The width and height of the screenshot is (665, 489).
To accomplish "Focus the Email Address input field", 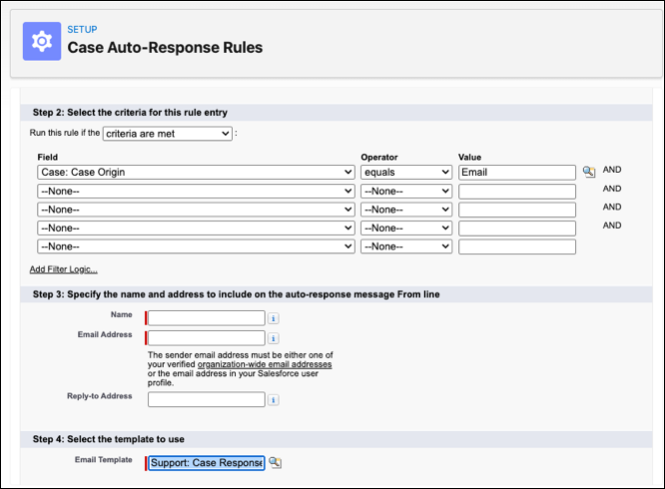I will 207,338.
